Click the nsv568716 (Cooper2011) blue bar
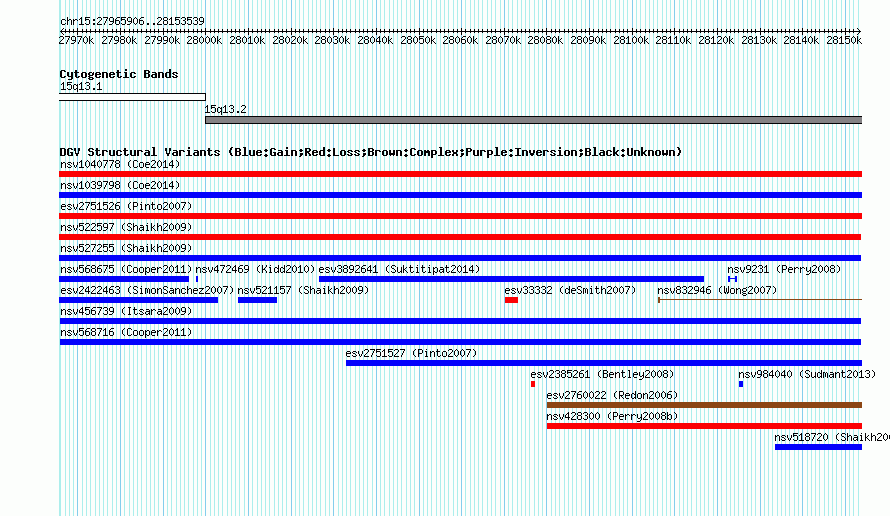The height and width of the screenshot is (516, 890). point(460,342)
